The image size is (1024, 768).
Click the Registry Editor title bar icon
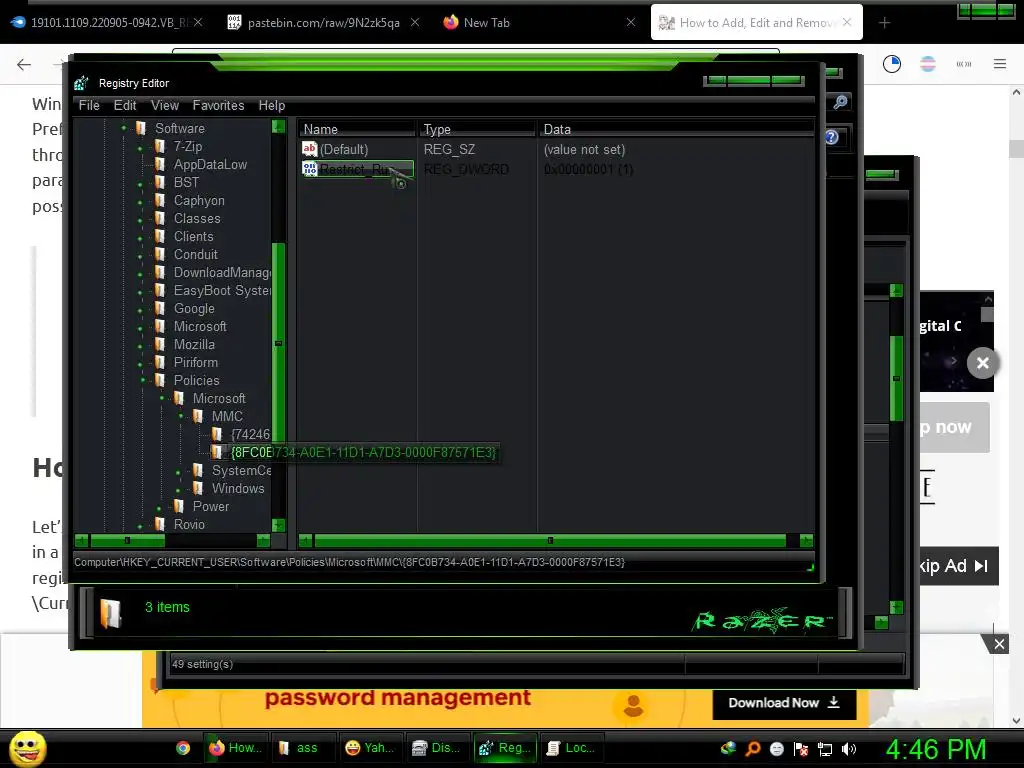pyautogui.click(x=82, y=83)
